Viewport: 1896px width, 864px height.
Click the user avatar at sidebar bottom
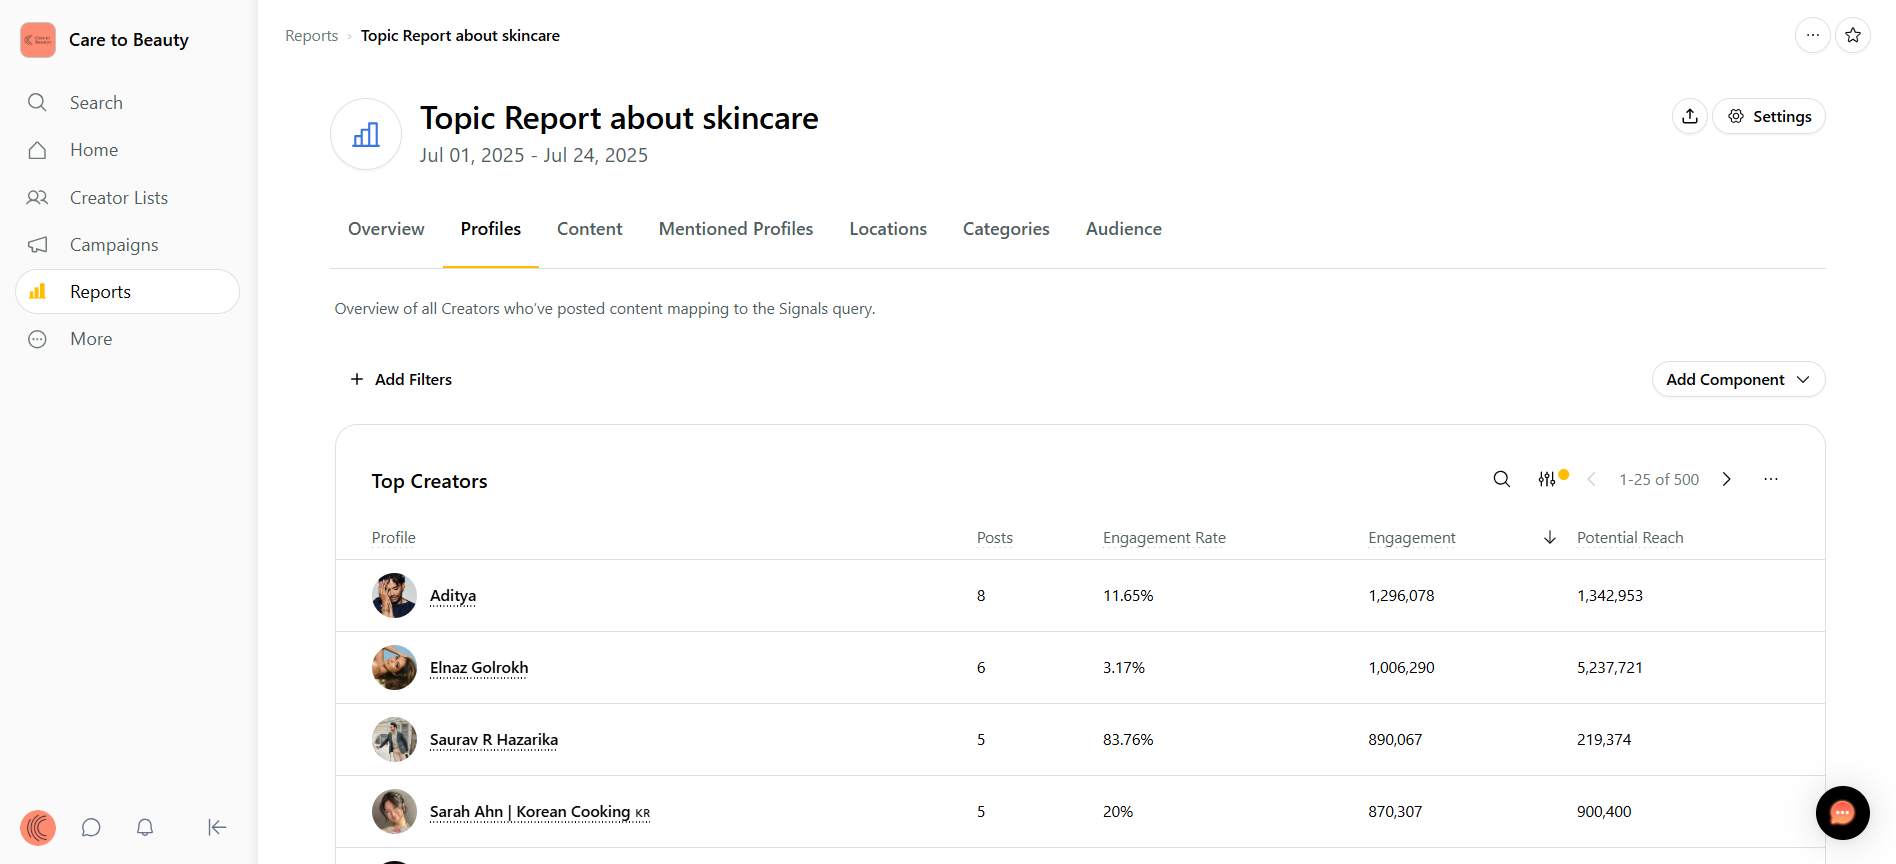click(x=38, y=827)
